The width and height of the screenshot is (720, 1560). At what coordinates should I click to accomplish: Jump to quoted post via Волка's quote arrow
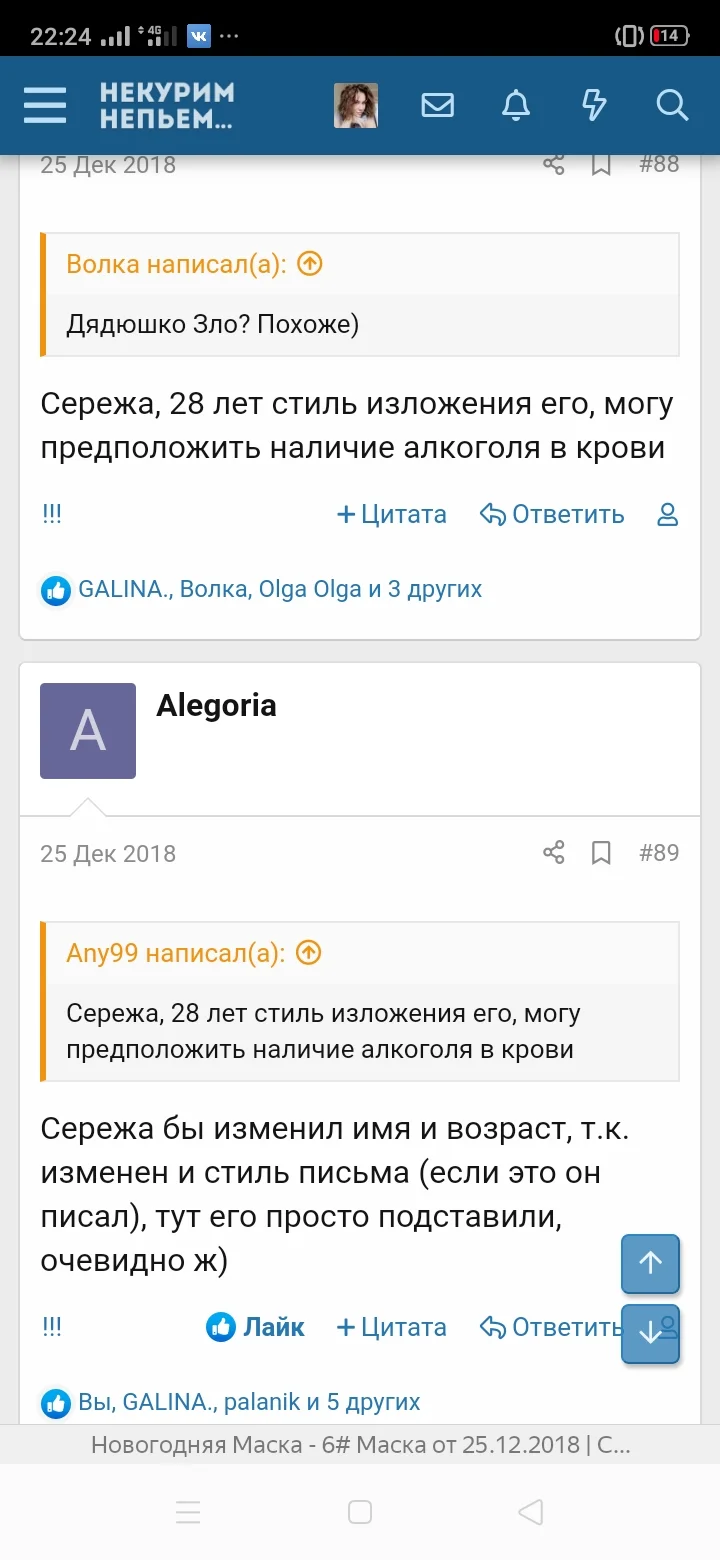pos(309,264)
